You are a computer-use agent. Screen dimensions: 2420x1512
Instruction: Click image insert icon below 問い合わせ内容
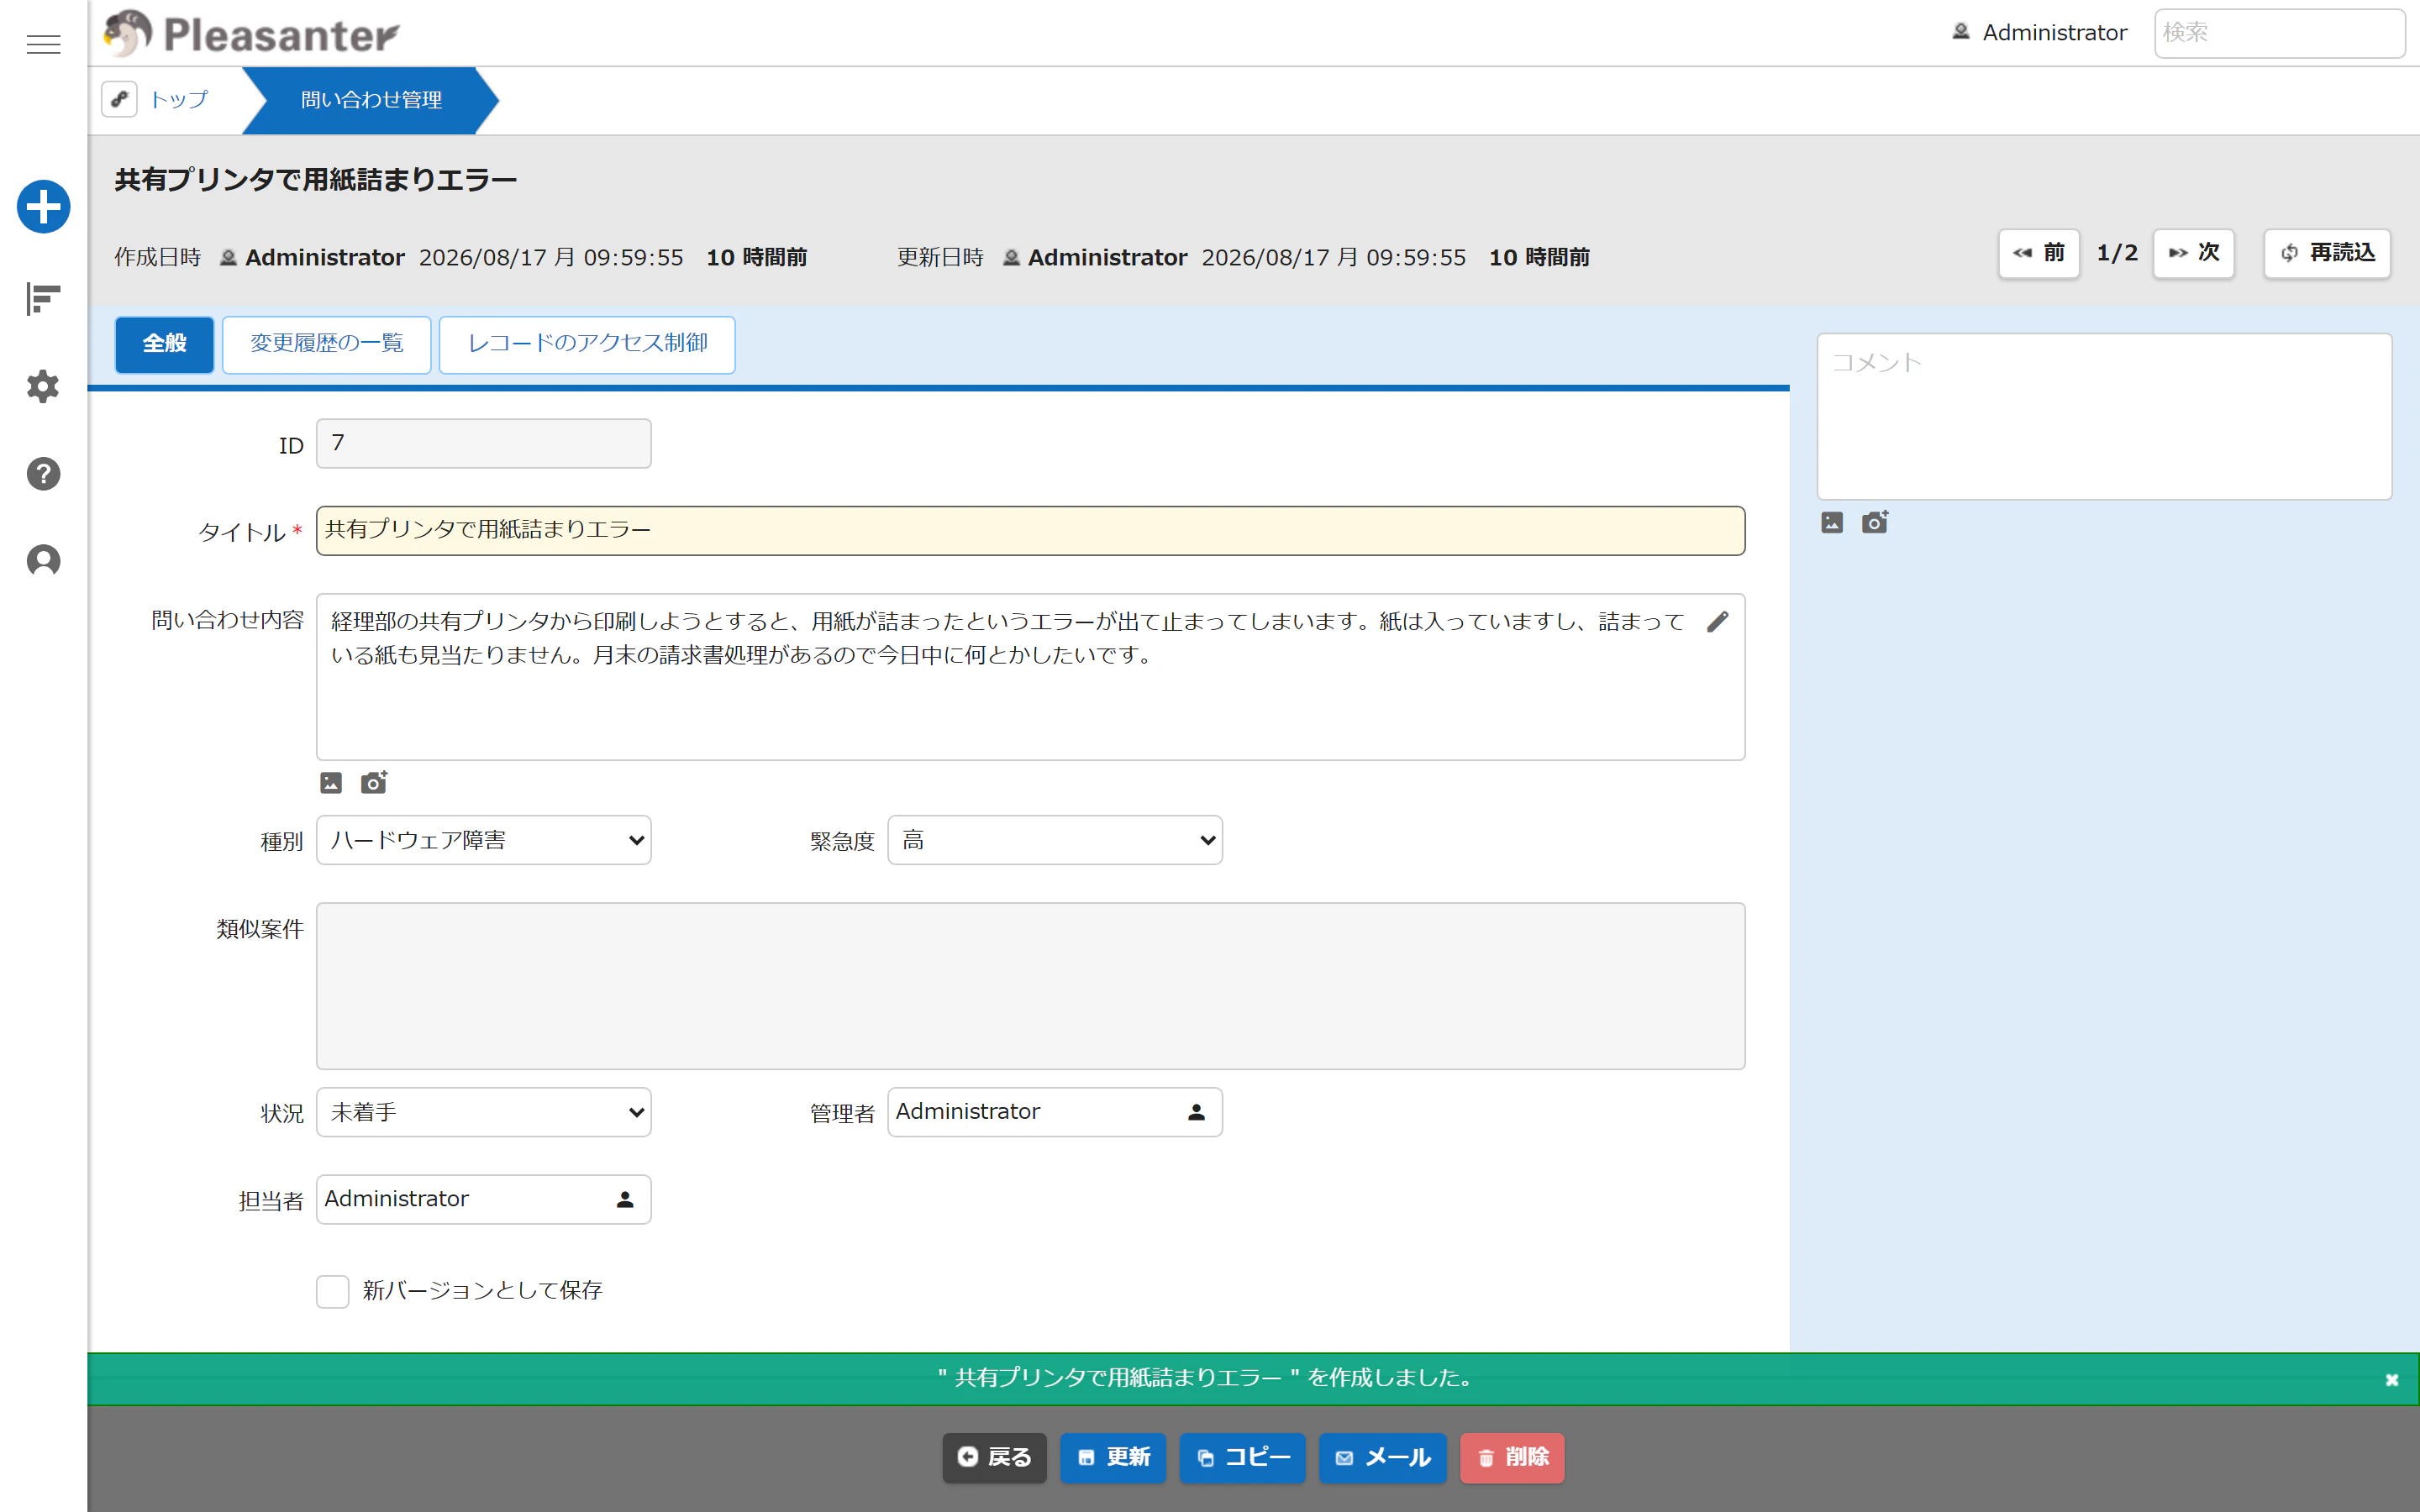tap(331, 783)
